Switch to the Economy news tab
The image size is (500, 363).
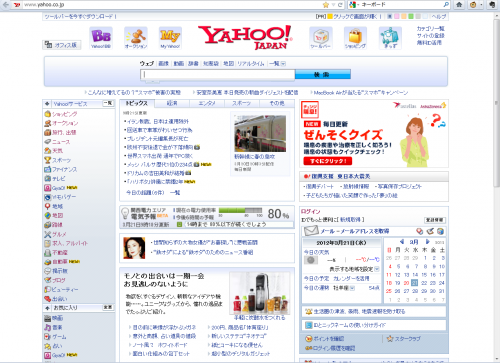tap(172, 103)
